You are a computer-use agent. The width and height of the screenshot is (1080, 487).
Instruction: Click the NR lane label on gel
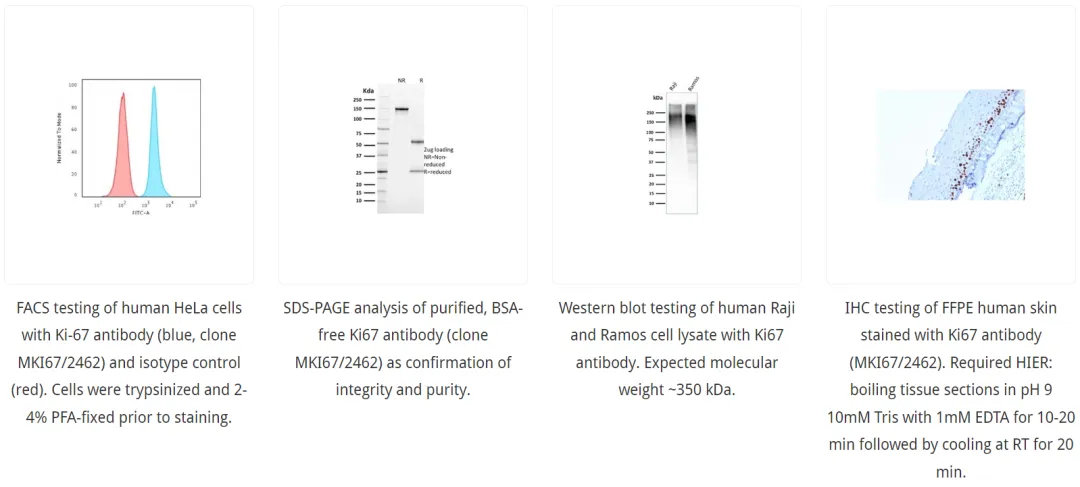coord(401,80)
